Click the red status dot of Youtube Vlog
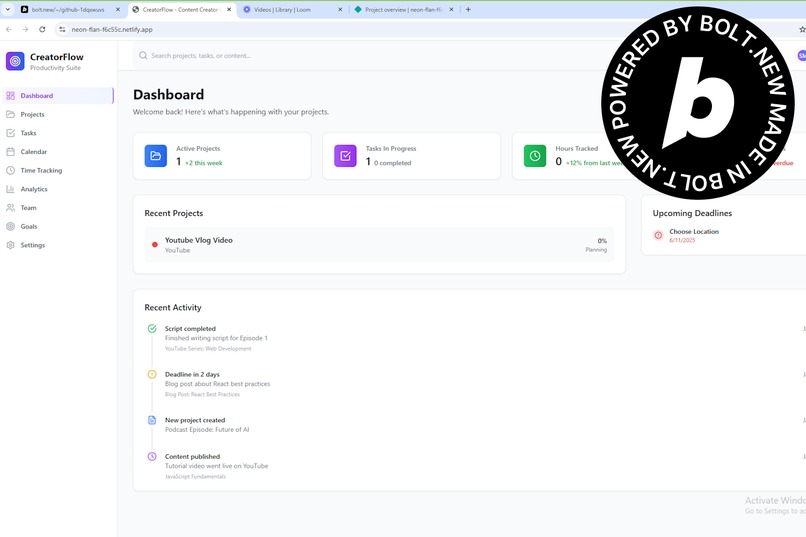The width and height of the screenshot is (806, 537). [155, 245]
